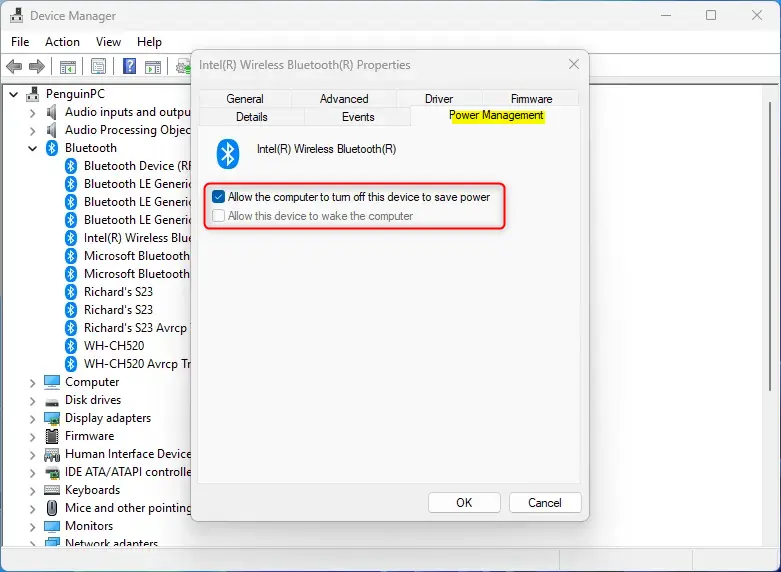Select Microsoft Bluetooth Enumerator first entry
The width and height of the screenshot is (781, 572).
[136, 256]
